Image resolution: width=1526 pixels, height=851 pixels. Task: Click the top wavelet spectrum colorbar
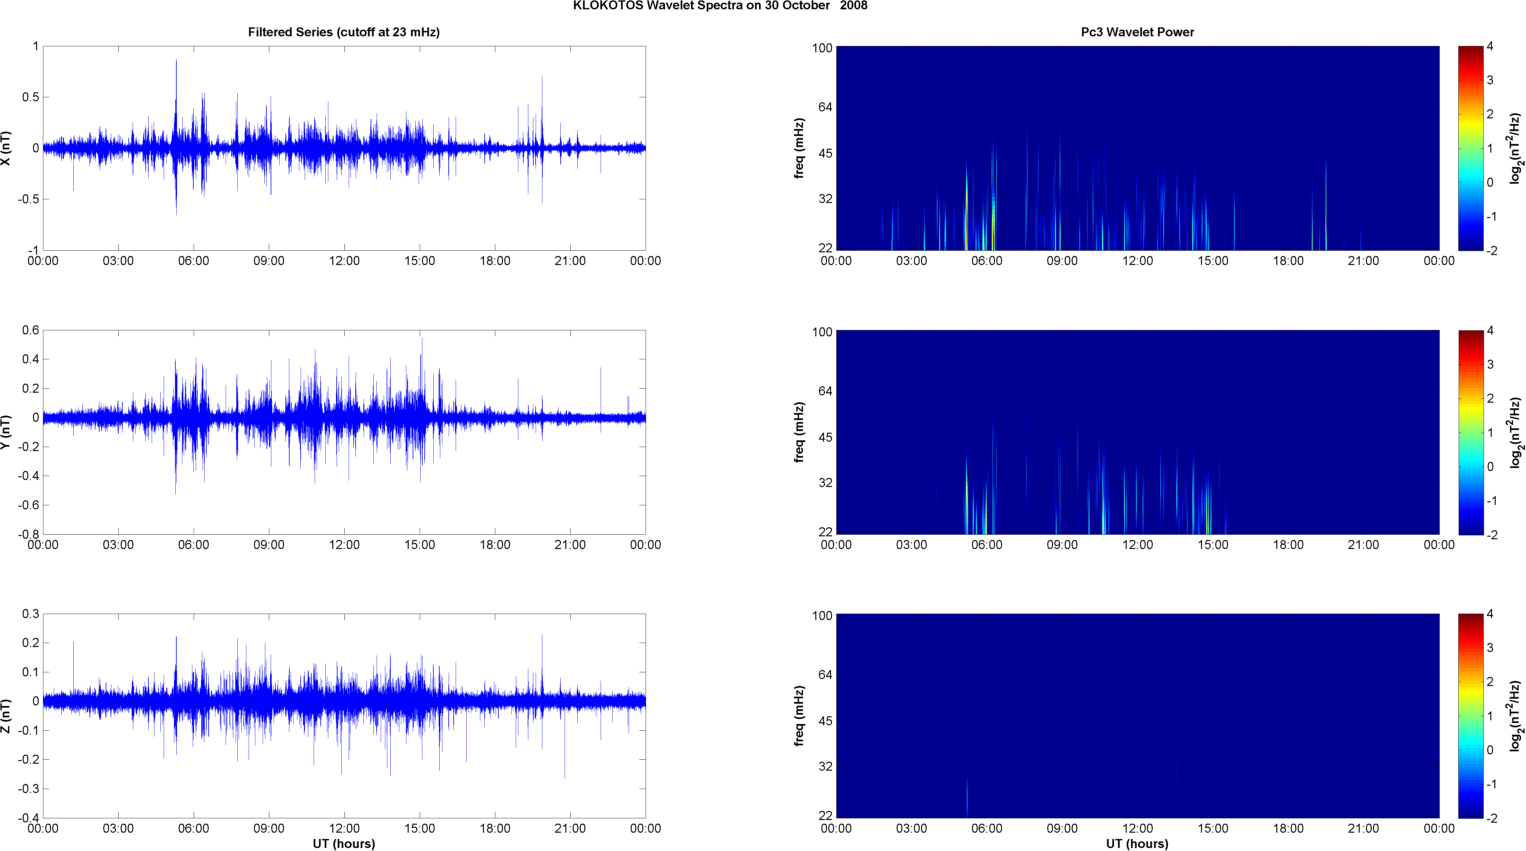click(x=1470, y=148)
